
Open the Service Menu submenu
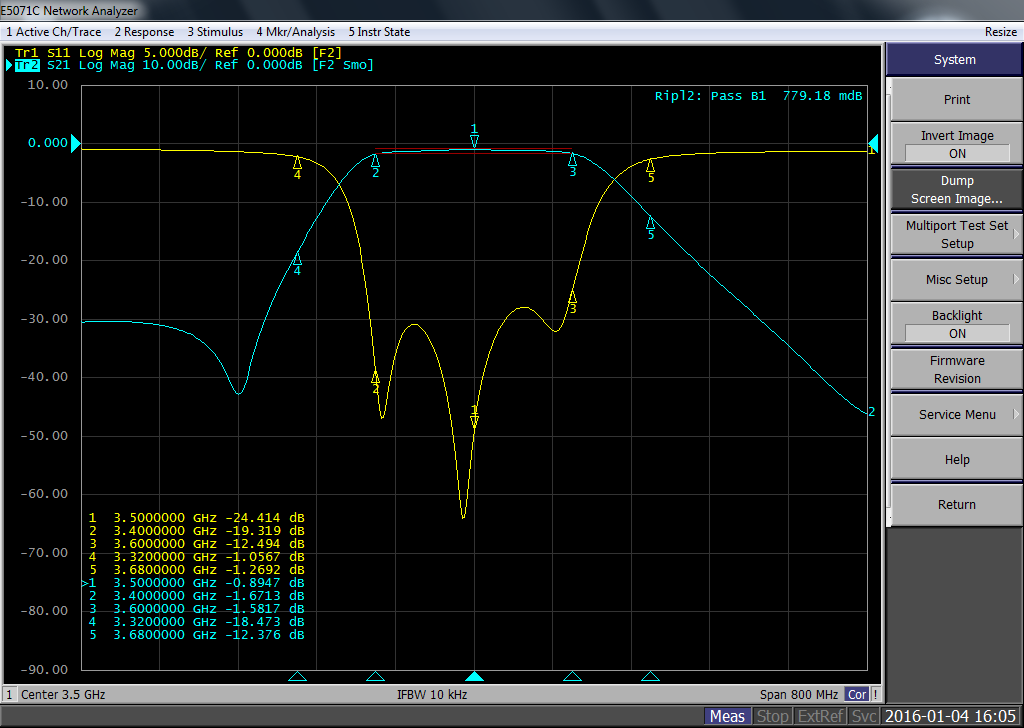click(x=956, y=415)
